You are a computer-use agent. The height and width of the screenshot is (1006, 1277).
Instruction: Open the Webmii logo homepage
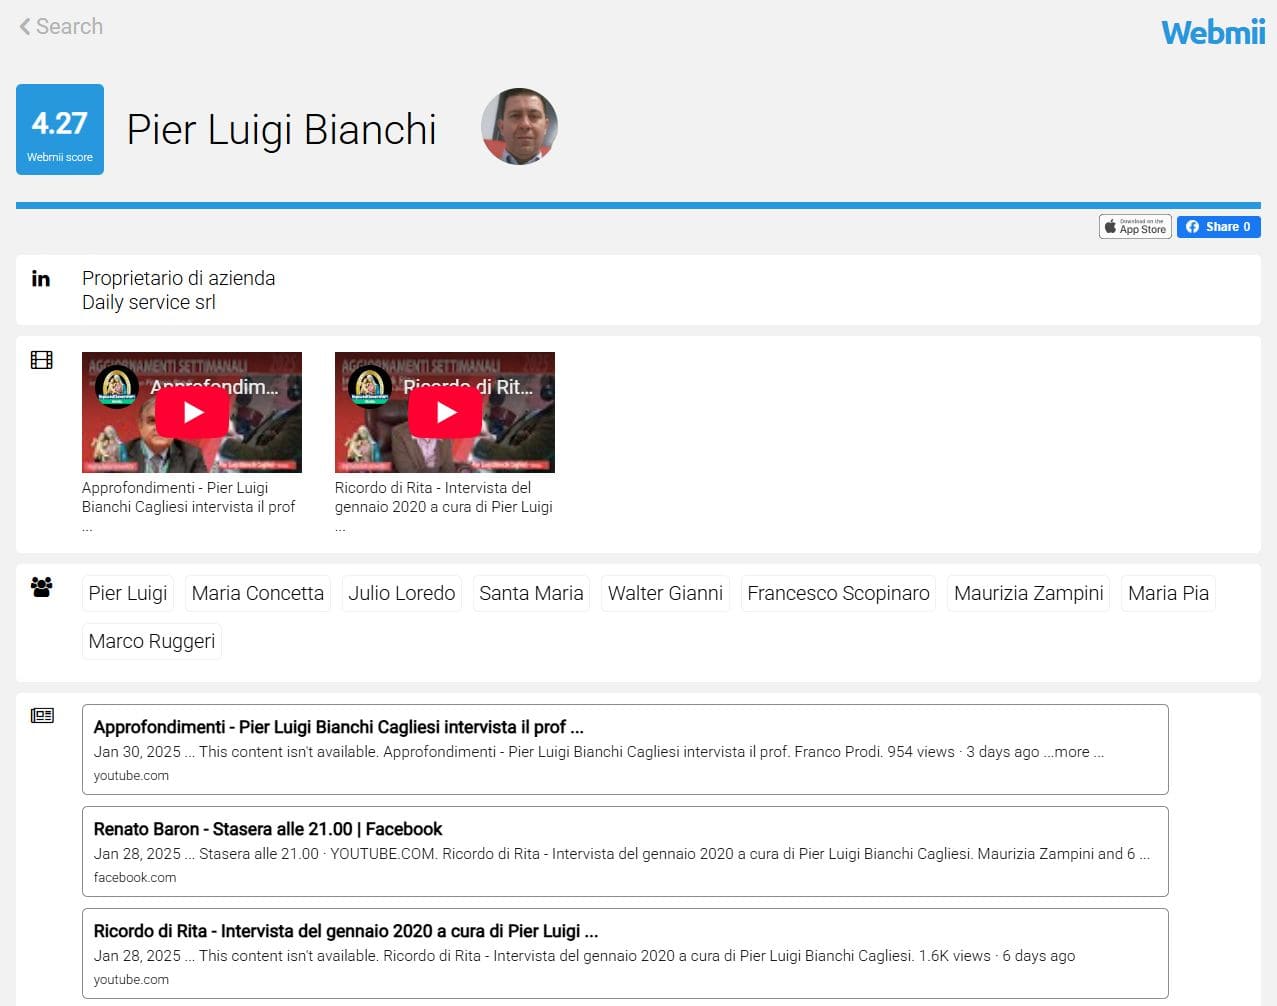pos(1212,32)
